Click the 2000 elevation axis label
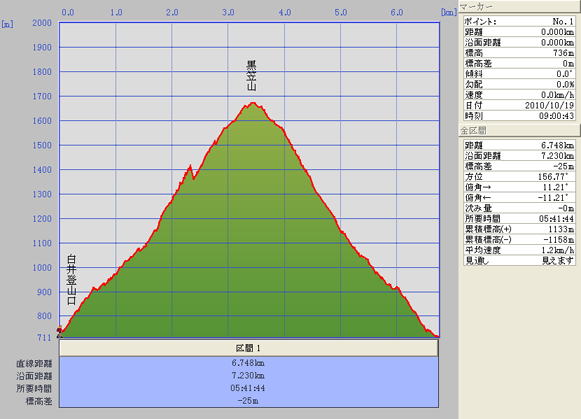This screenshot has height=419, width=581. point(42,23)
